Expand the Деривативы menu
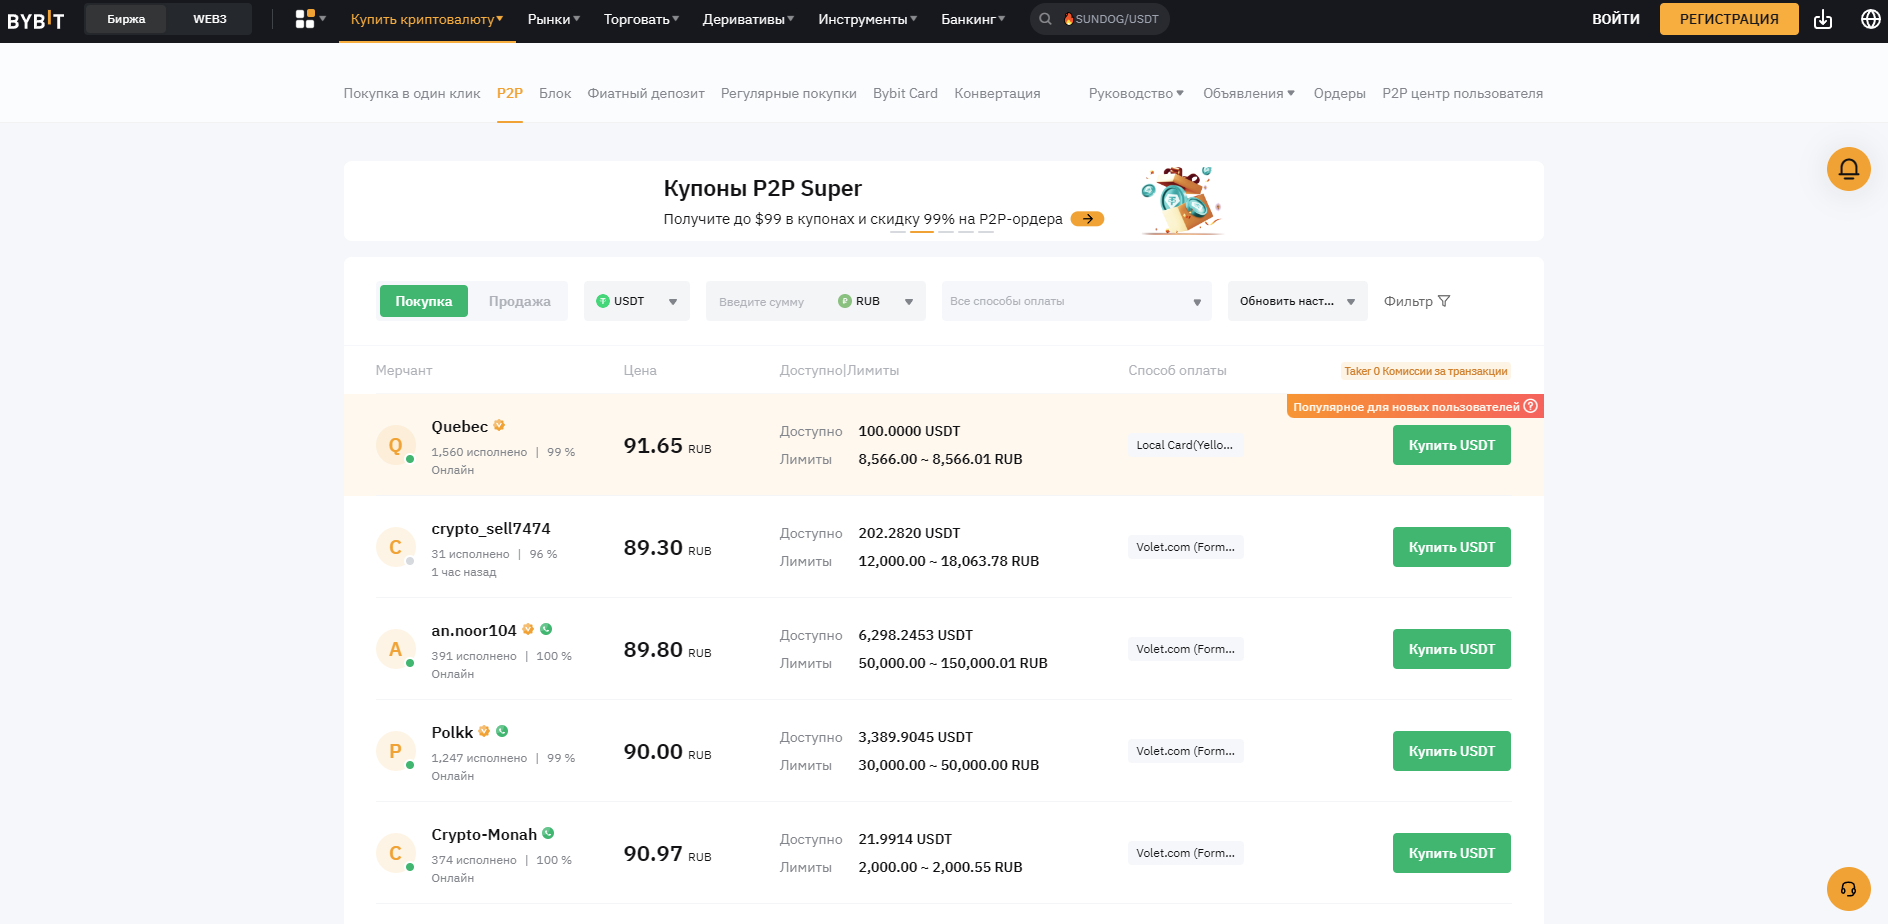Viewport: 1888px width, 924px height. (x=748, y=19)
